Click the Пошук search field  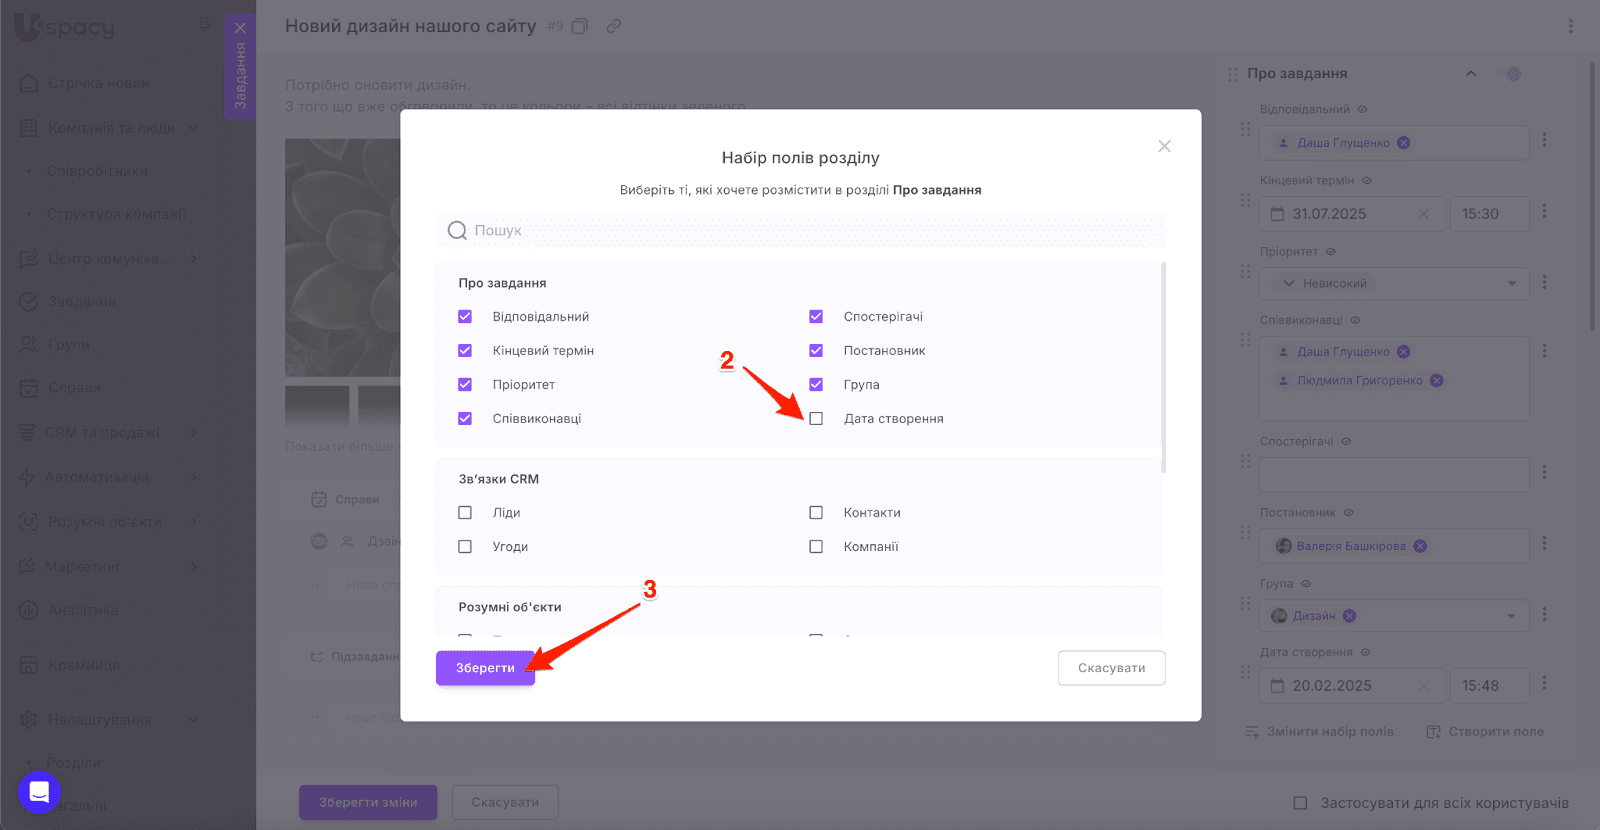[x=801, y=231]
